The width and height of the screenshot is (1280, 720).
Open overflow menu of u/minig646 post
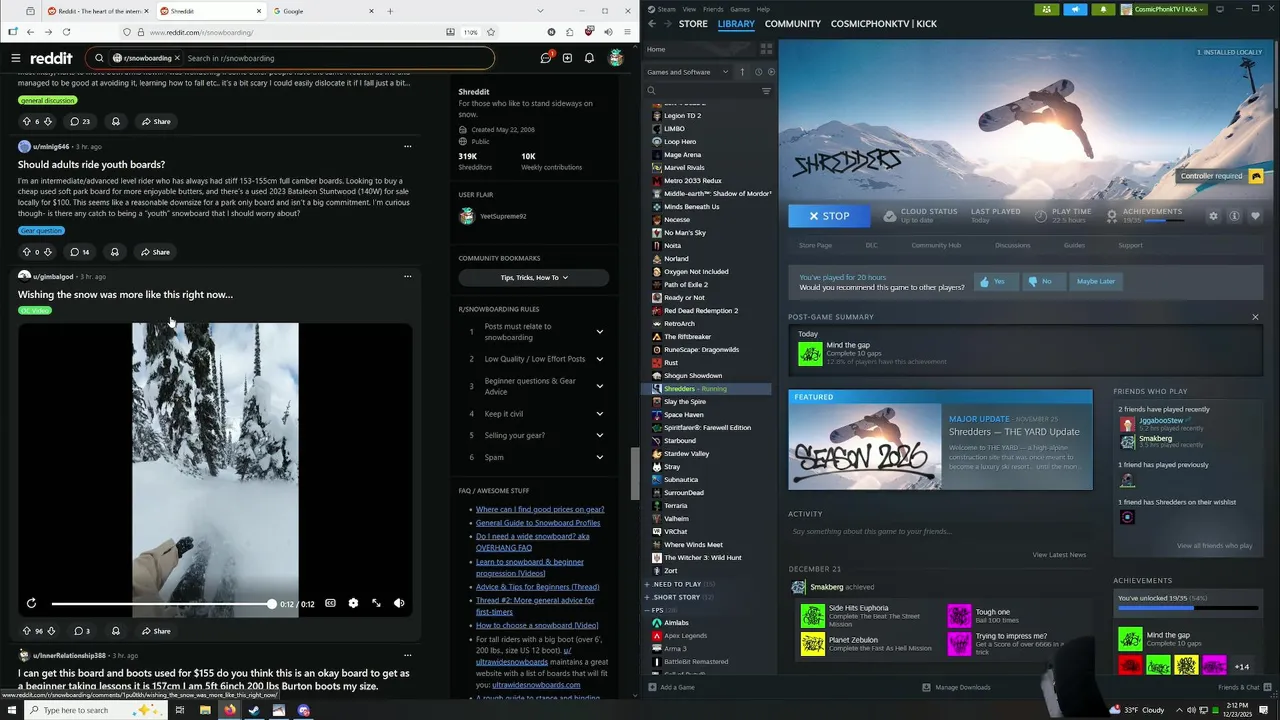tap(407, 146)
